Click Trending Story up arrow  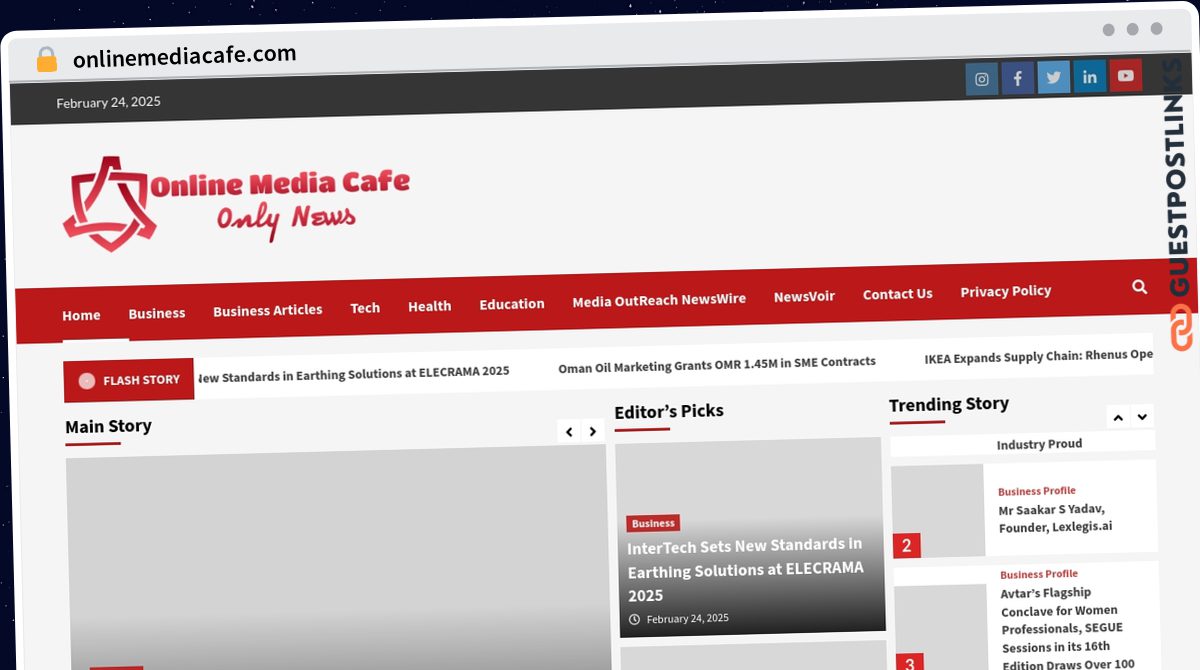coord(1118,417)
